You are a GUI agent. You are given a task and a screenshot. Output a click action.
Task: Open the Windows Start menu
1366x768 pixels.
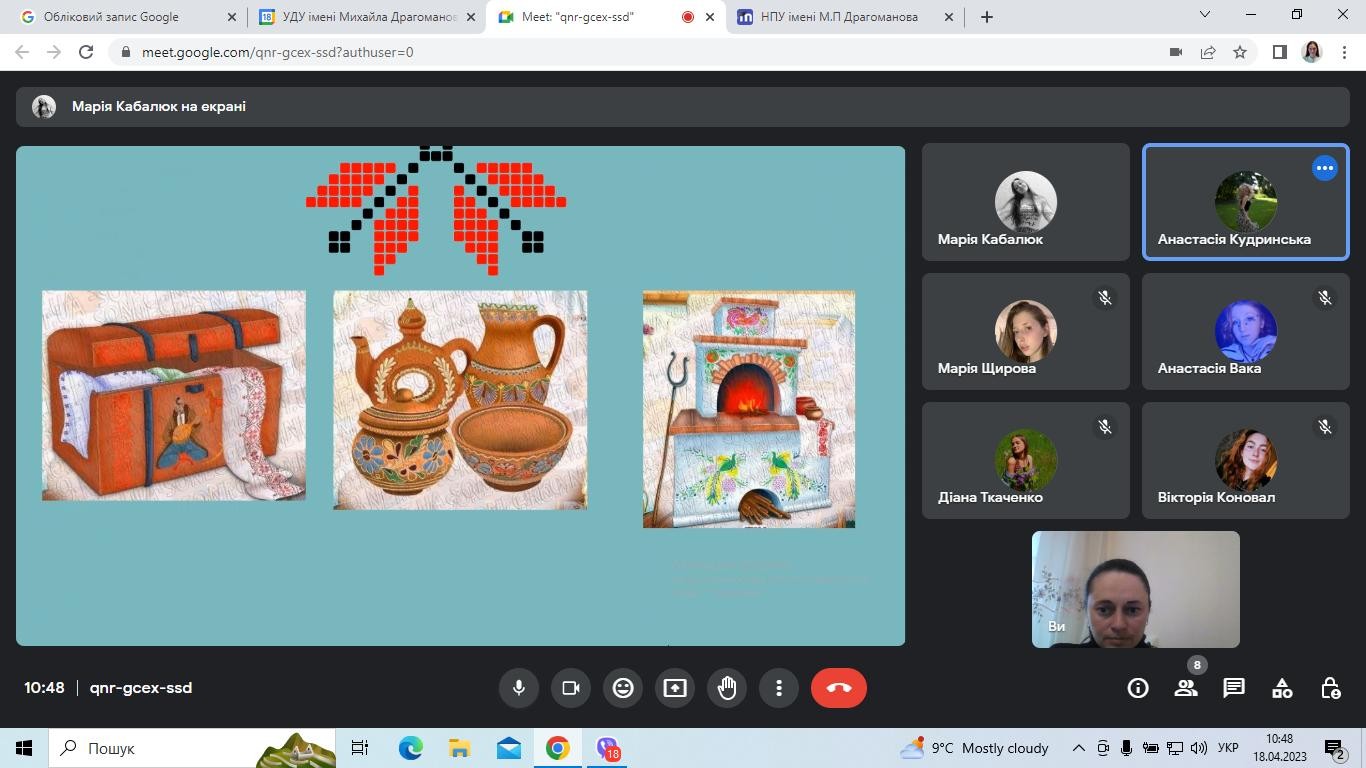tap(24, 748)
